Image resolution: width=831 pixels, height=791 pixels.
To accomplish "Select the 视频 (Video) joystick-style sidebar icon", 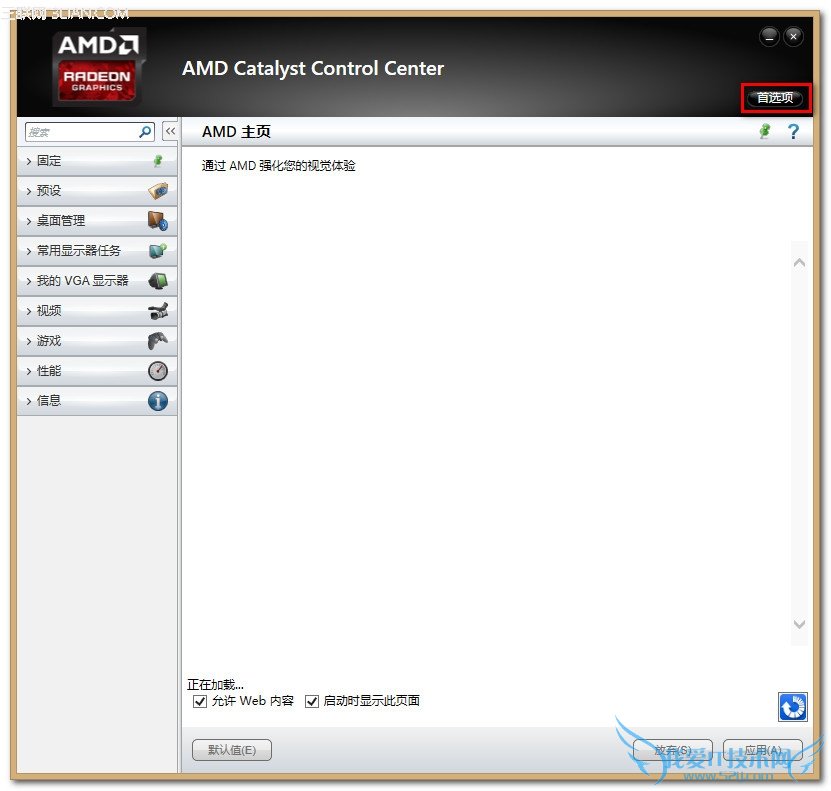I will pyautogui.click(x=157, y=311).
